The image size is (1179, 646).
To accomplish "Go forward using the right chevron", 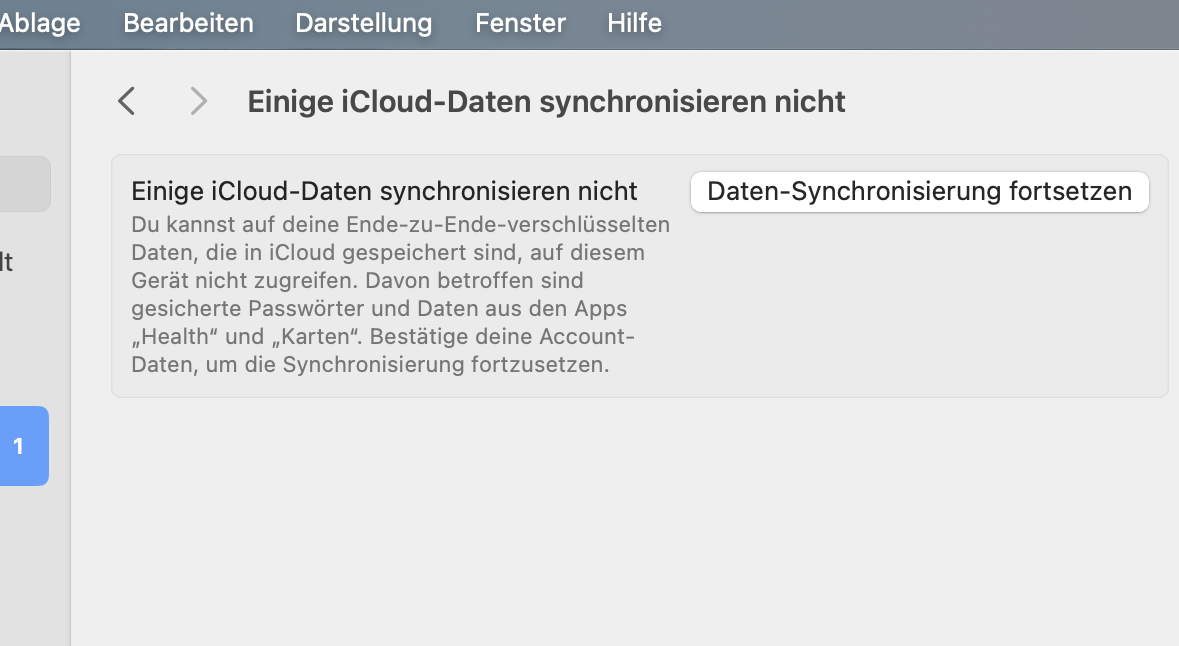I will pos(198,101).
